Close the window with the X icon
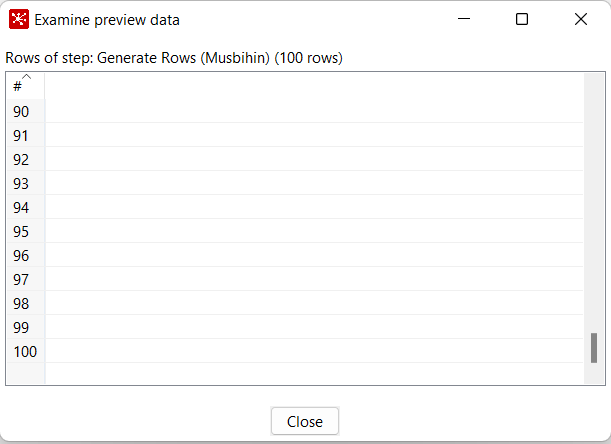The height and width of the screenshot is (444, 611). (x=581, y=19)
